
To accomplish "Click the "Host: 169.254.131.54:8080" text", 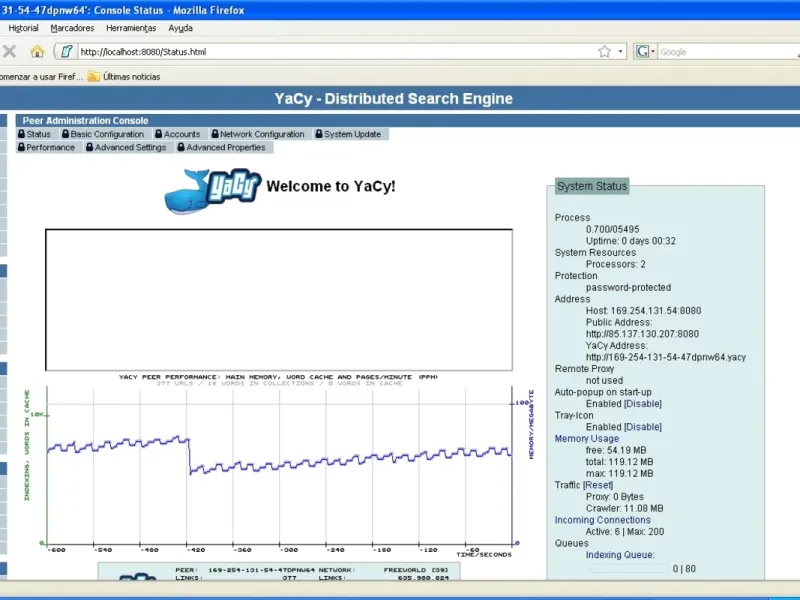I will pos(643,311).
